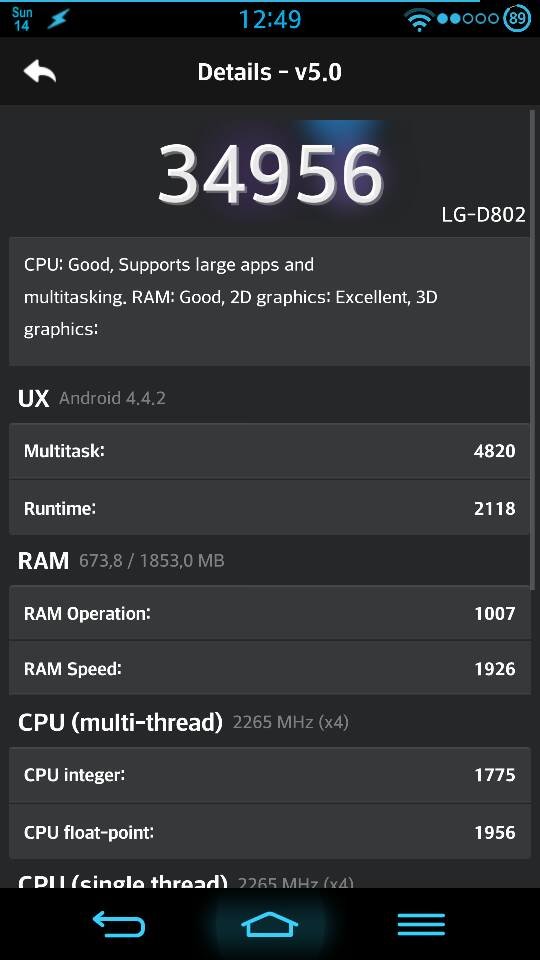Viewport: 540px width, 960px height.
Task: Tap the lightning bolt status icon
Action: point(58,19)
